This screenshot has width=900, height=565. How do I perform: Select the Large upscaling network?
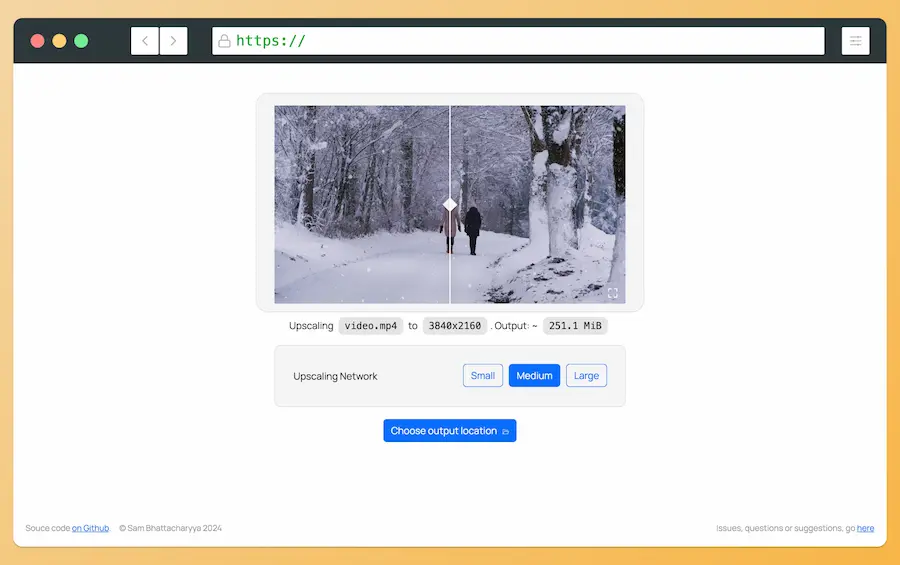point(586,376)
